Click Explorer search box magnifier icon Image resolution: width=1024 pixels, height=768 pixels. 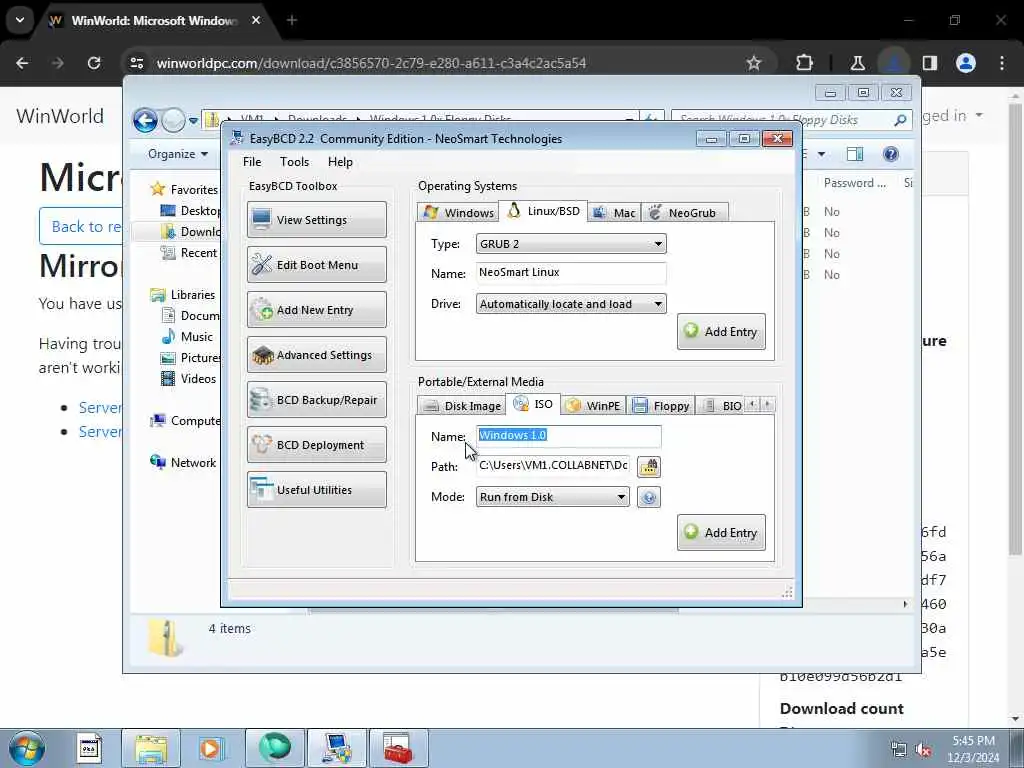click(x=900, y=120)
